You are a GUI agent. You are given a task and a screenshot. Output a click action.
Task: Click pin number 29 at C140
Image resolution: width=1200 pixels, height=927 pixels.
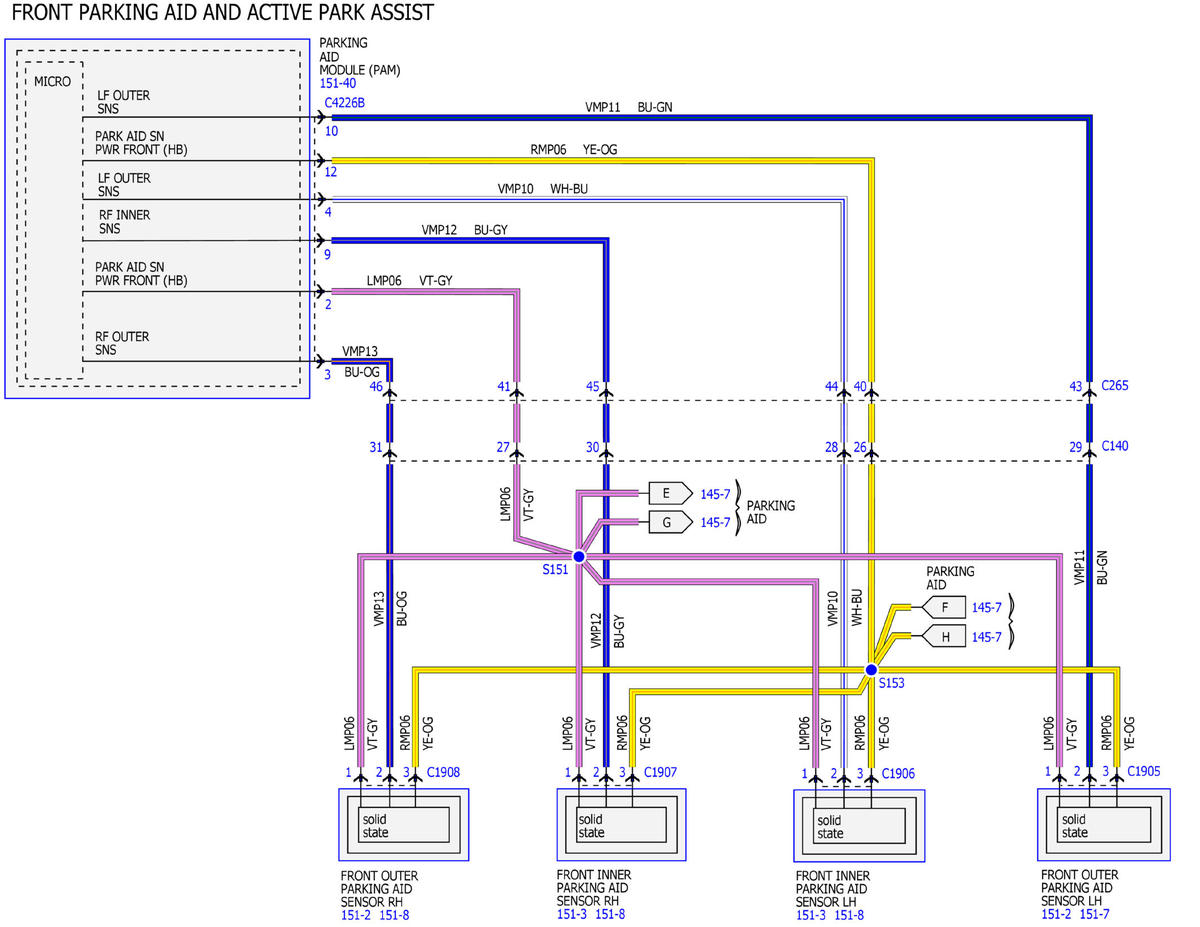pyautogui.click(x=1076, y=447)
